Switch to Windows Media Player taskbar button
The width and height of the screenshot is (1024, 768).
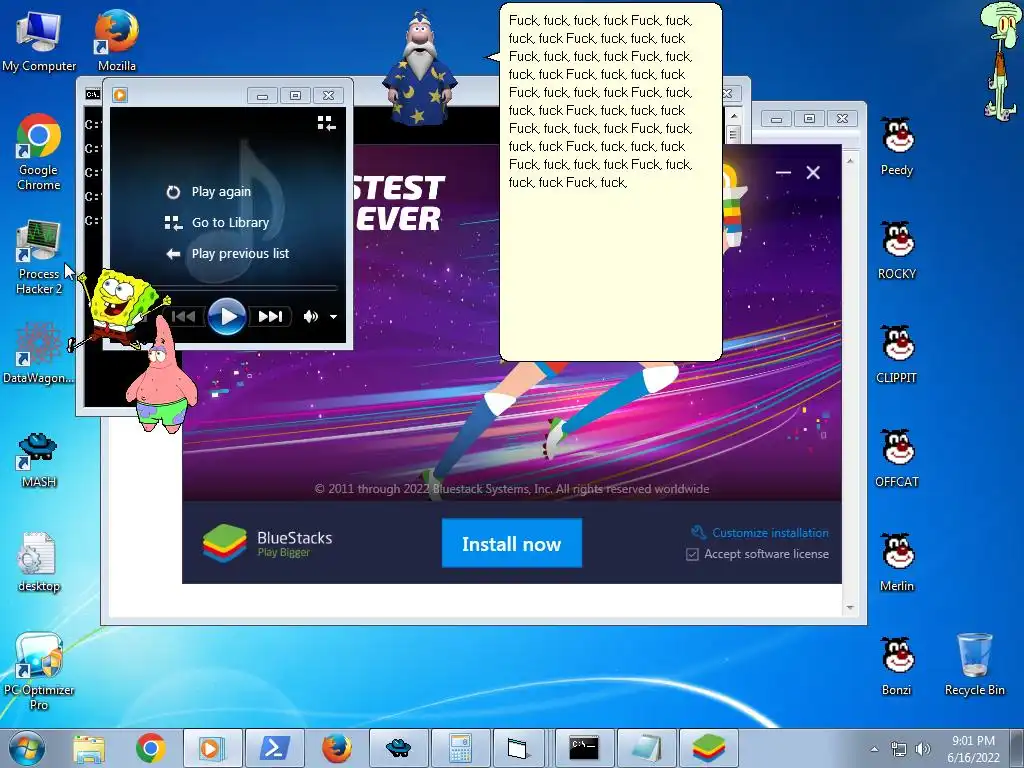tap(212, 748)
